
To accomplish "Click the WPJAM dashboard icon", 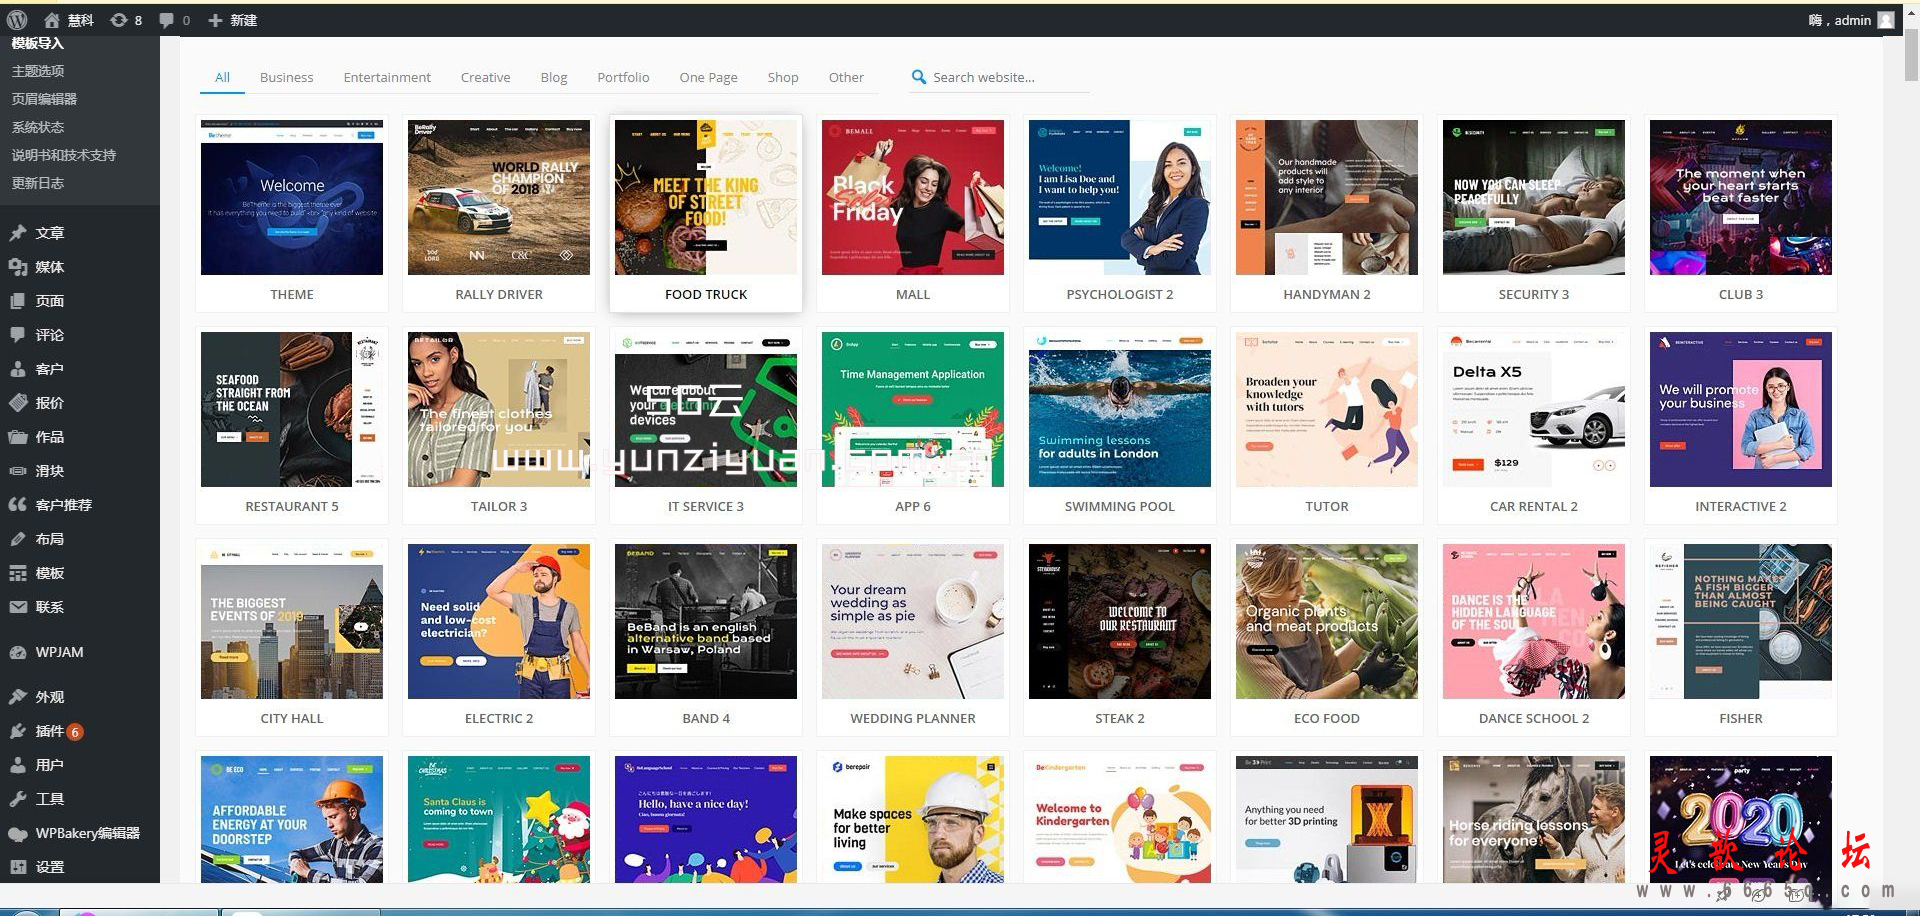I will [x=18, y=652].
